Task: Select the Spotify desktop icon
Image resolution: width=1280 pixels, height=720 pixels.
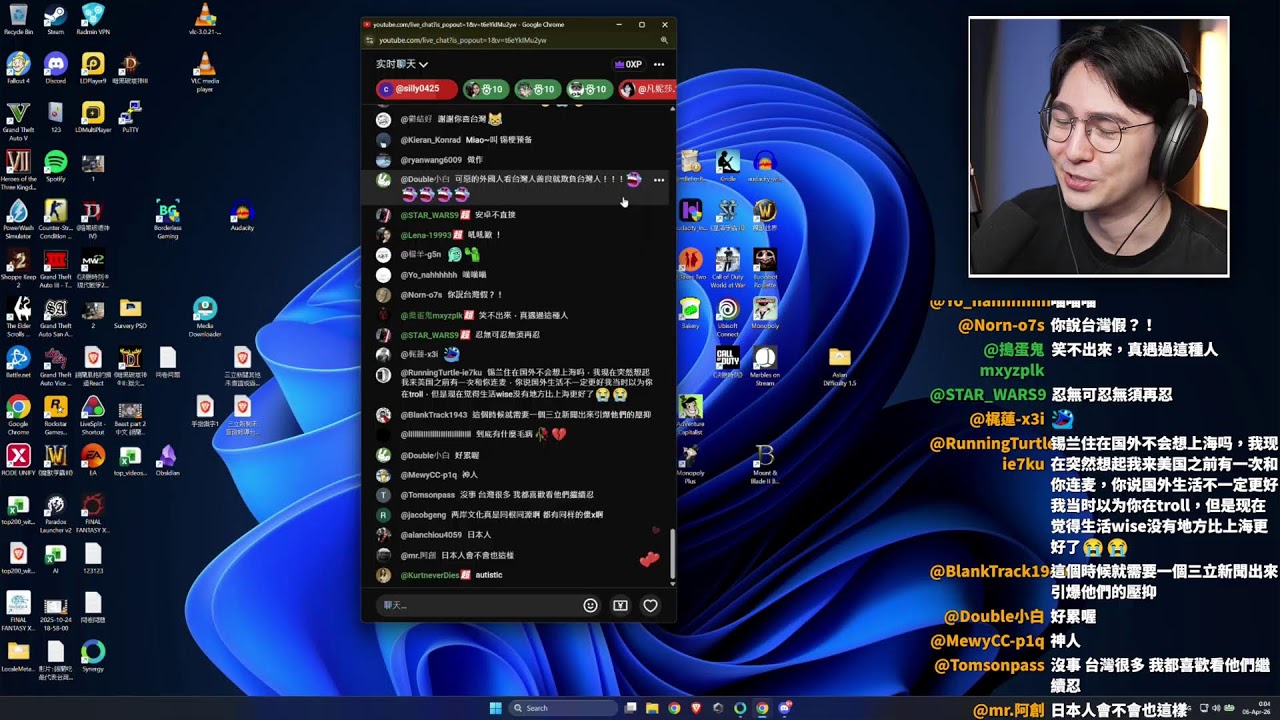Action: point(55,165)
